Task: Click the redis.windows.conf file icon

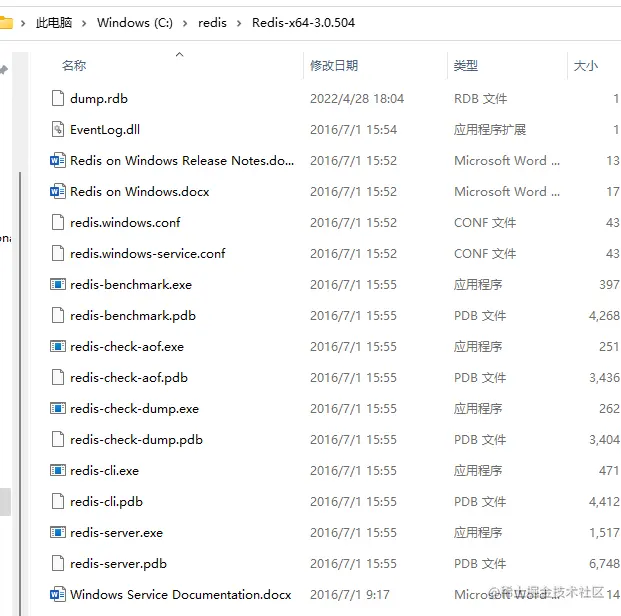Action: pyautogui.click(x=58, y=222)
